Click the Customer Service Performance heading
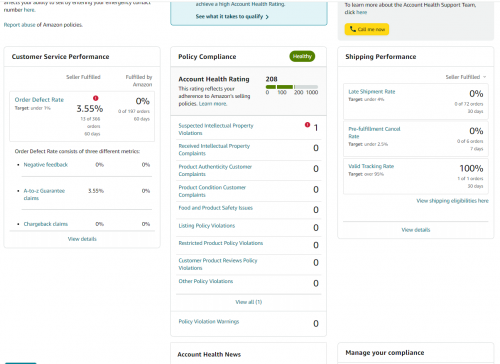 click(x=60, y=57)
